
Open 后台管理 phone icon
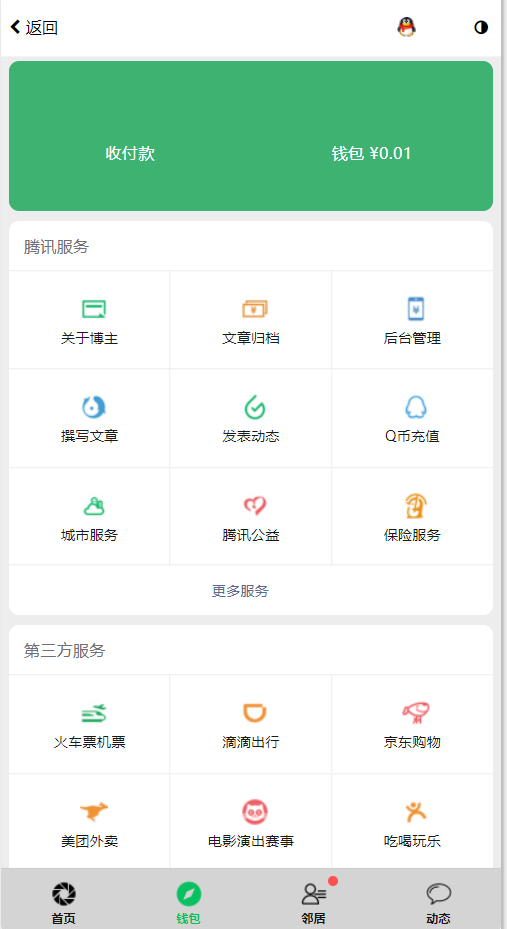[416, 309]
